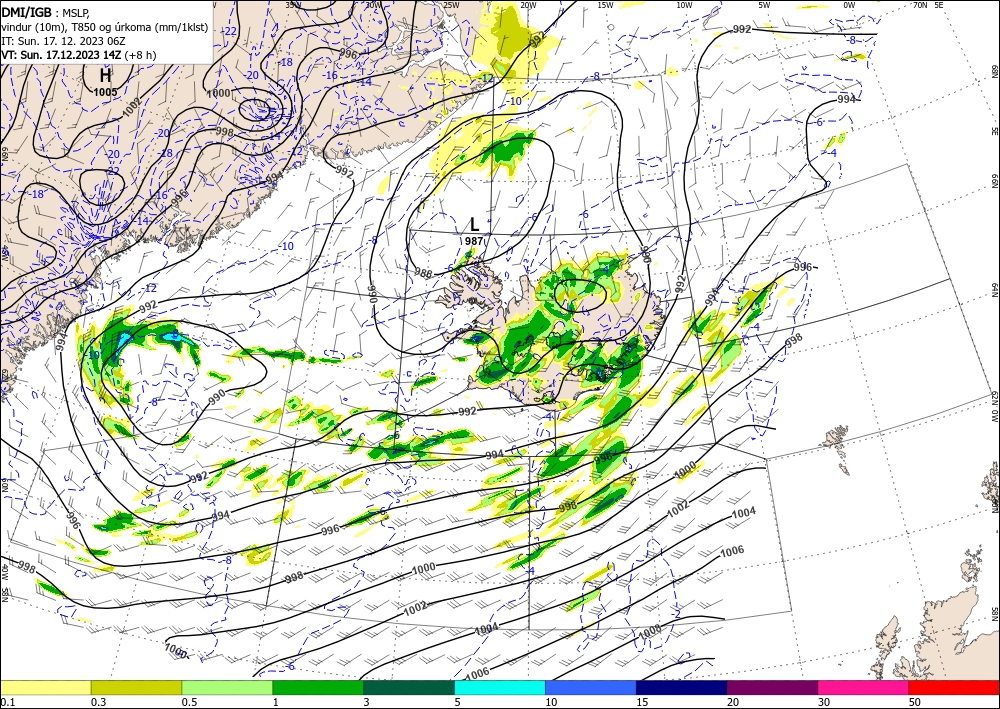Click the 30W longitude label
The image size is (1000, 709).
(x=374, y=5)
